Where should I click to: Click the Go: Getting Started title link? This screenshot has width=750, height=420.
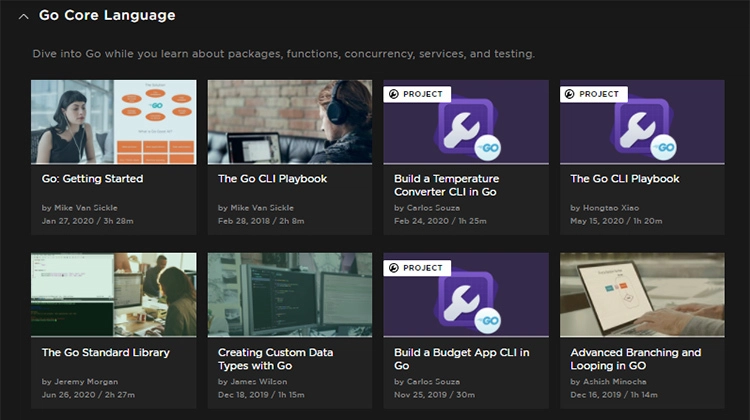click(x=92, y=178)
